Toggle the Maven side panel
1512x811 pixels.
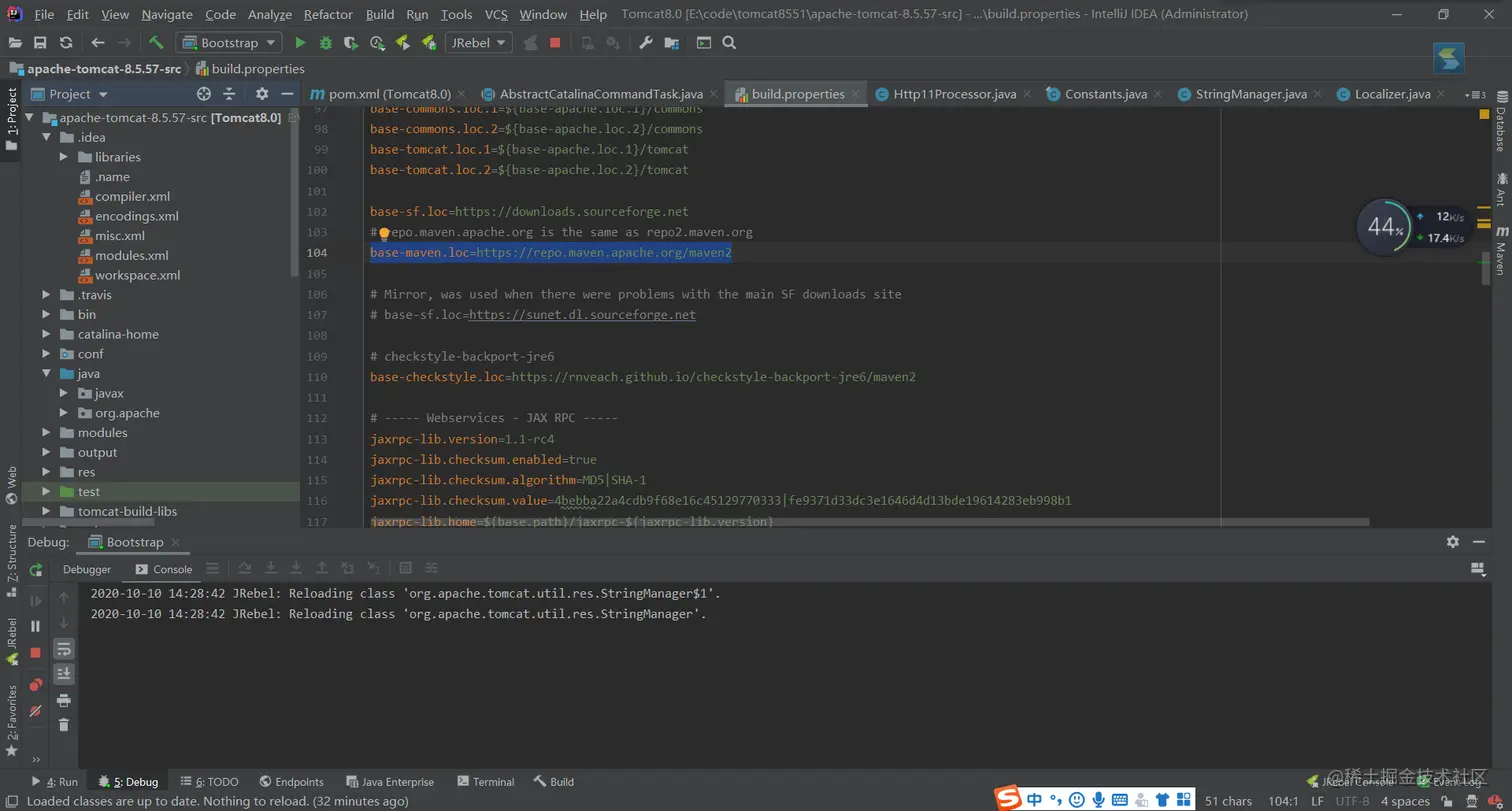click(1501, 251)
